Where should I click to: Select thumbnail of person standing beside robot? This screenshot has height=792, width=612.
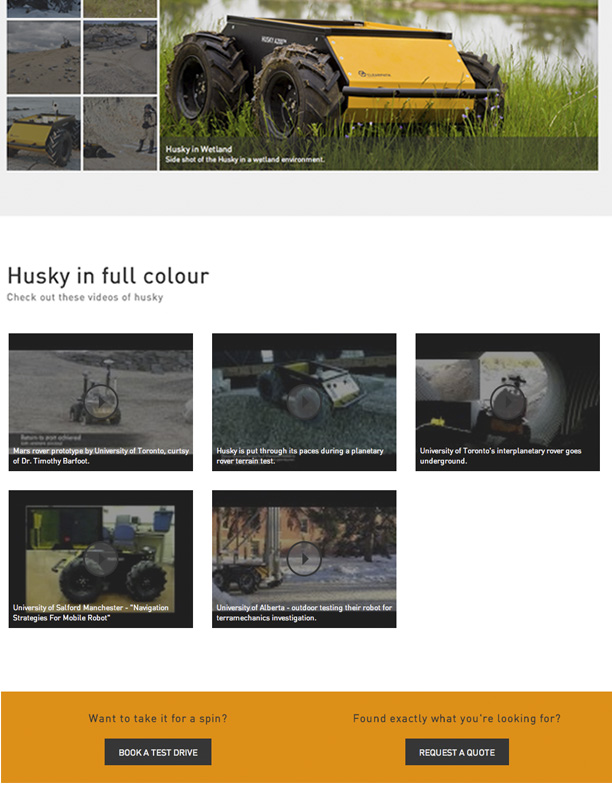pyautogui.click(x=120, y=134)
